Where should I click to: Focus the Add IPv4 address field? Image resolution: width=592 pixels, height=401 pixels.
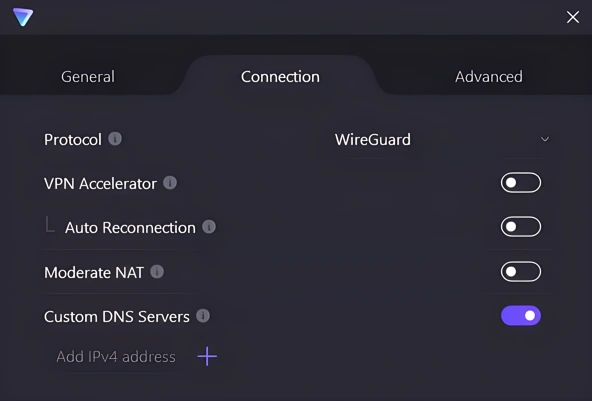click(116, 357)
